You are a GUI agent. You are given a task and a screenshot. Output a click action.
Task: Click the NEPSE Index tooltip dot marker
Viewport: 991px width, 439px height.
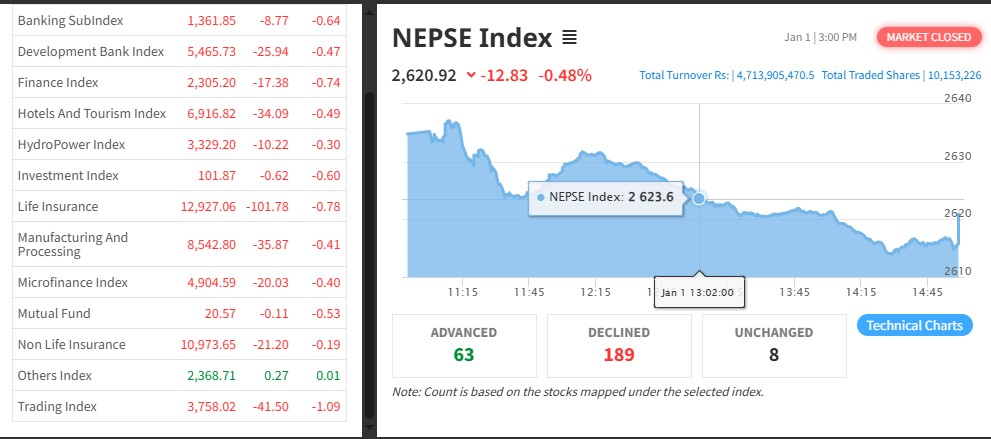tap(541, 197)
